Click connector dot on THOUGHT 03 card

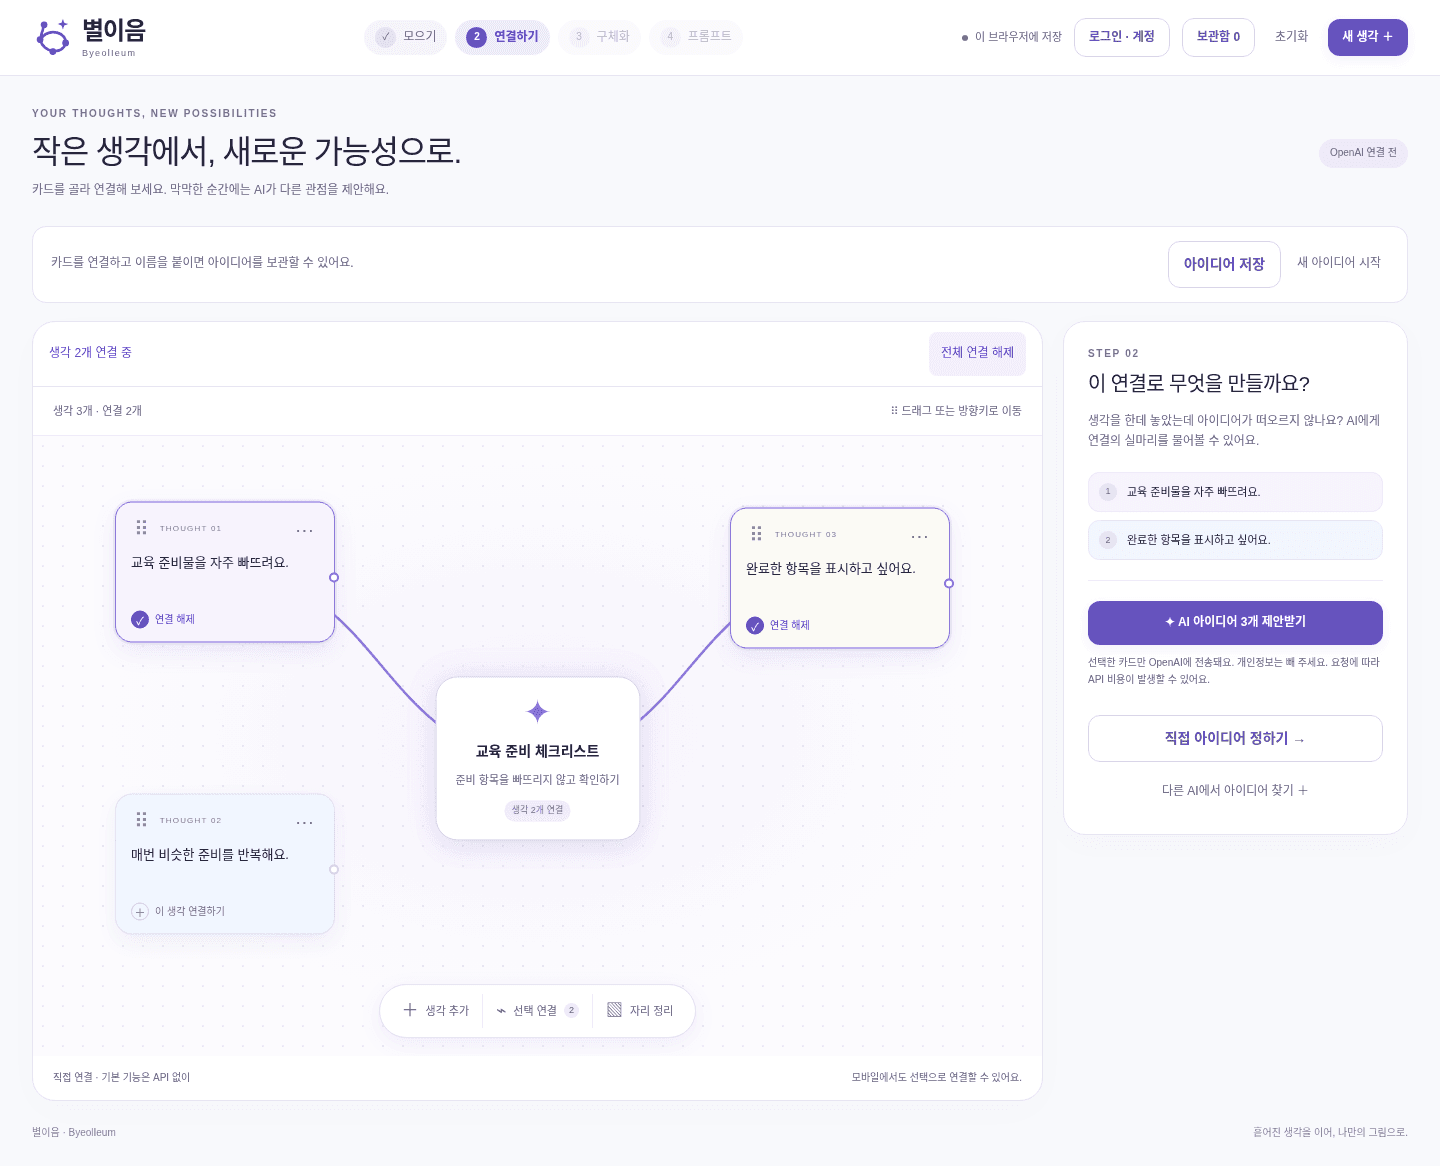[x=949, y=583]
